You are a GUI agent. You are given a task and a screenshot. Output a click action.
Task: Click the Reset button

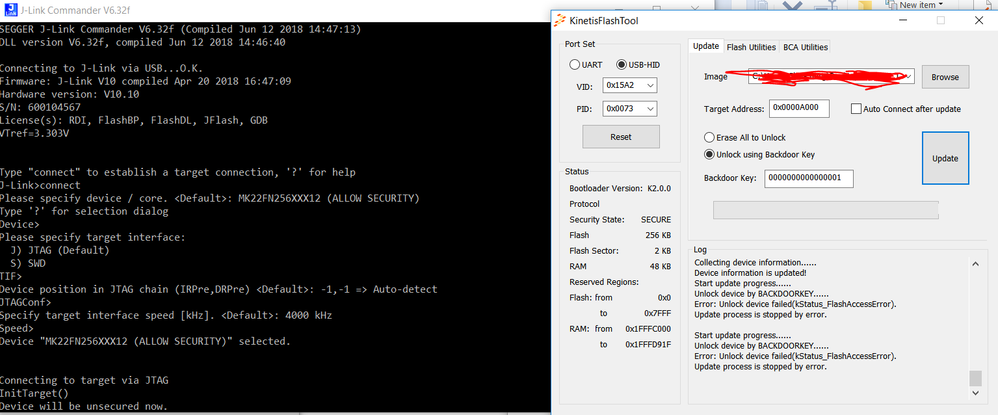point(621,137)
